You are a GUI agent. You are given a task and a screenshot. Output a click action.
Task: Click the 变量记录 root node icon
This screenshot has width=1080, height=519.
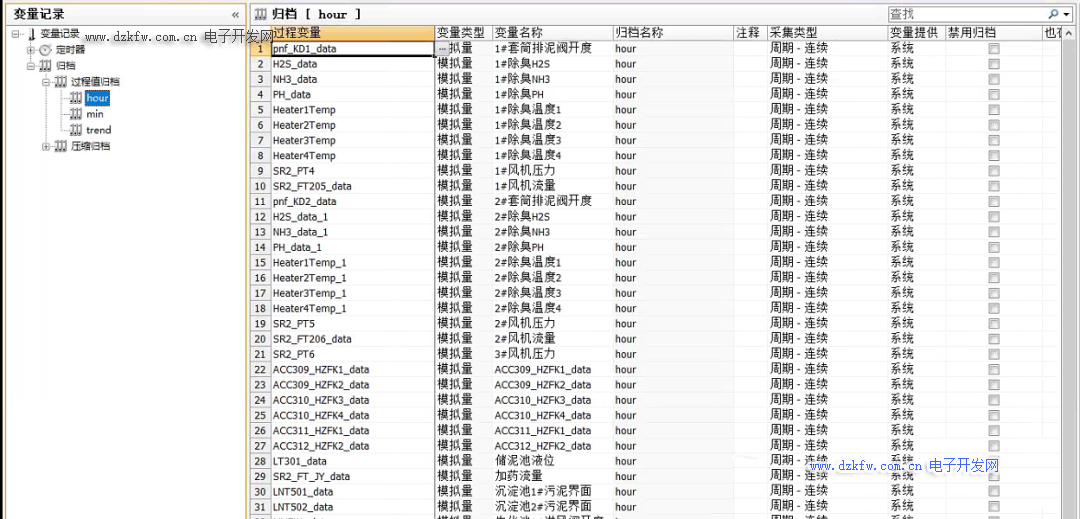coord(30,34)
